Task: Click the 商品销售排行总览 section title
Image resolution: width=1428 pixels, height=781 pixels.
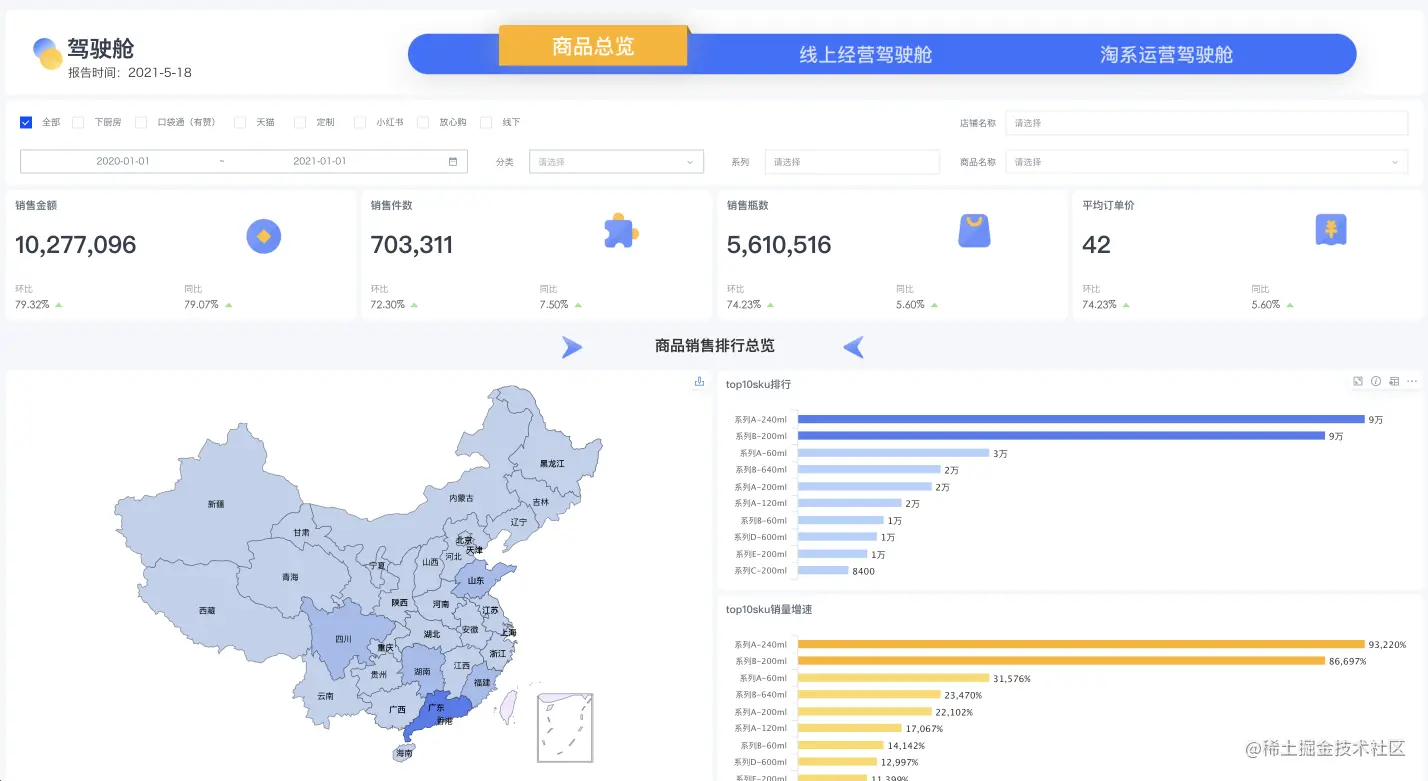Action: click(x=714, y=346)
